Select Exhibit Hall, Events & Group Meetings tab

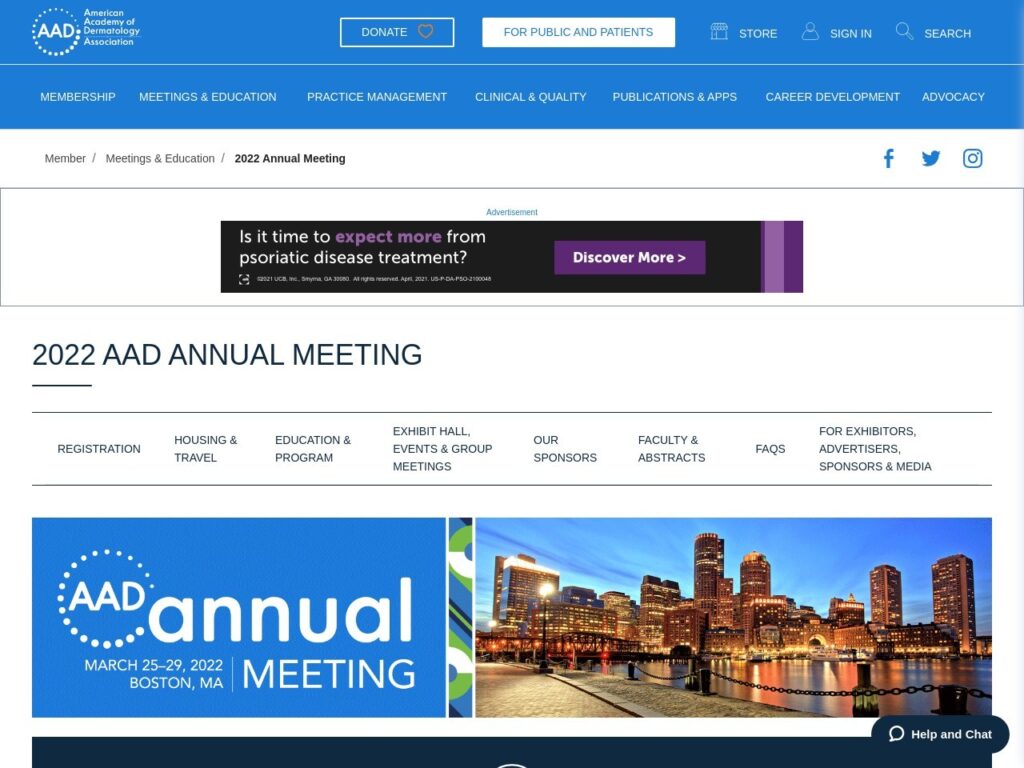tap(442, 449)
